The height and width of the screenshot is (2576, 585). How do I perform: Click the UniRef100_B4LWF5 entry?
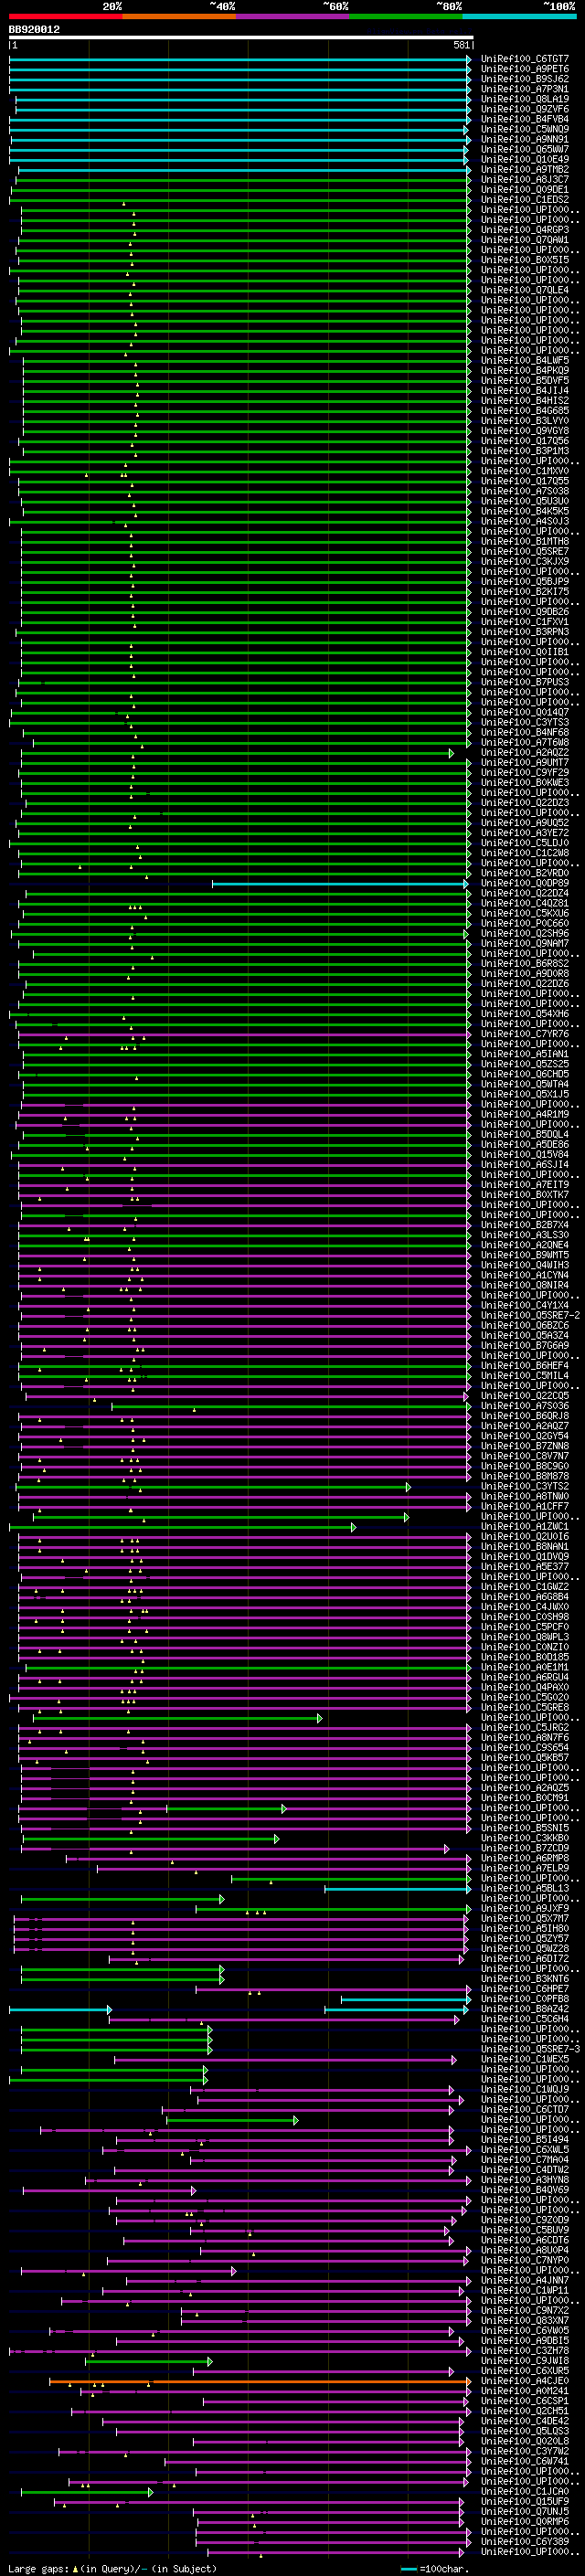pos(524,360)
